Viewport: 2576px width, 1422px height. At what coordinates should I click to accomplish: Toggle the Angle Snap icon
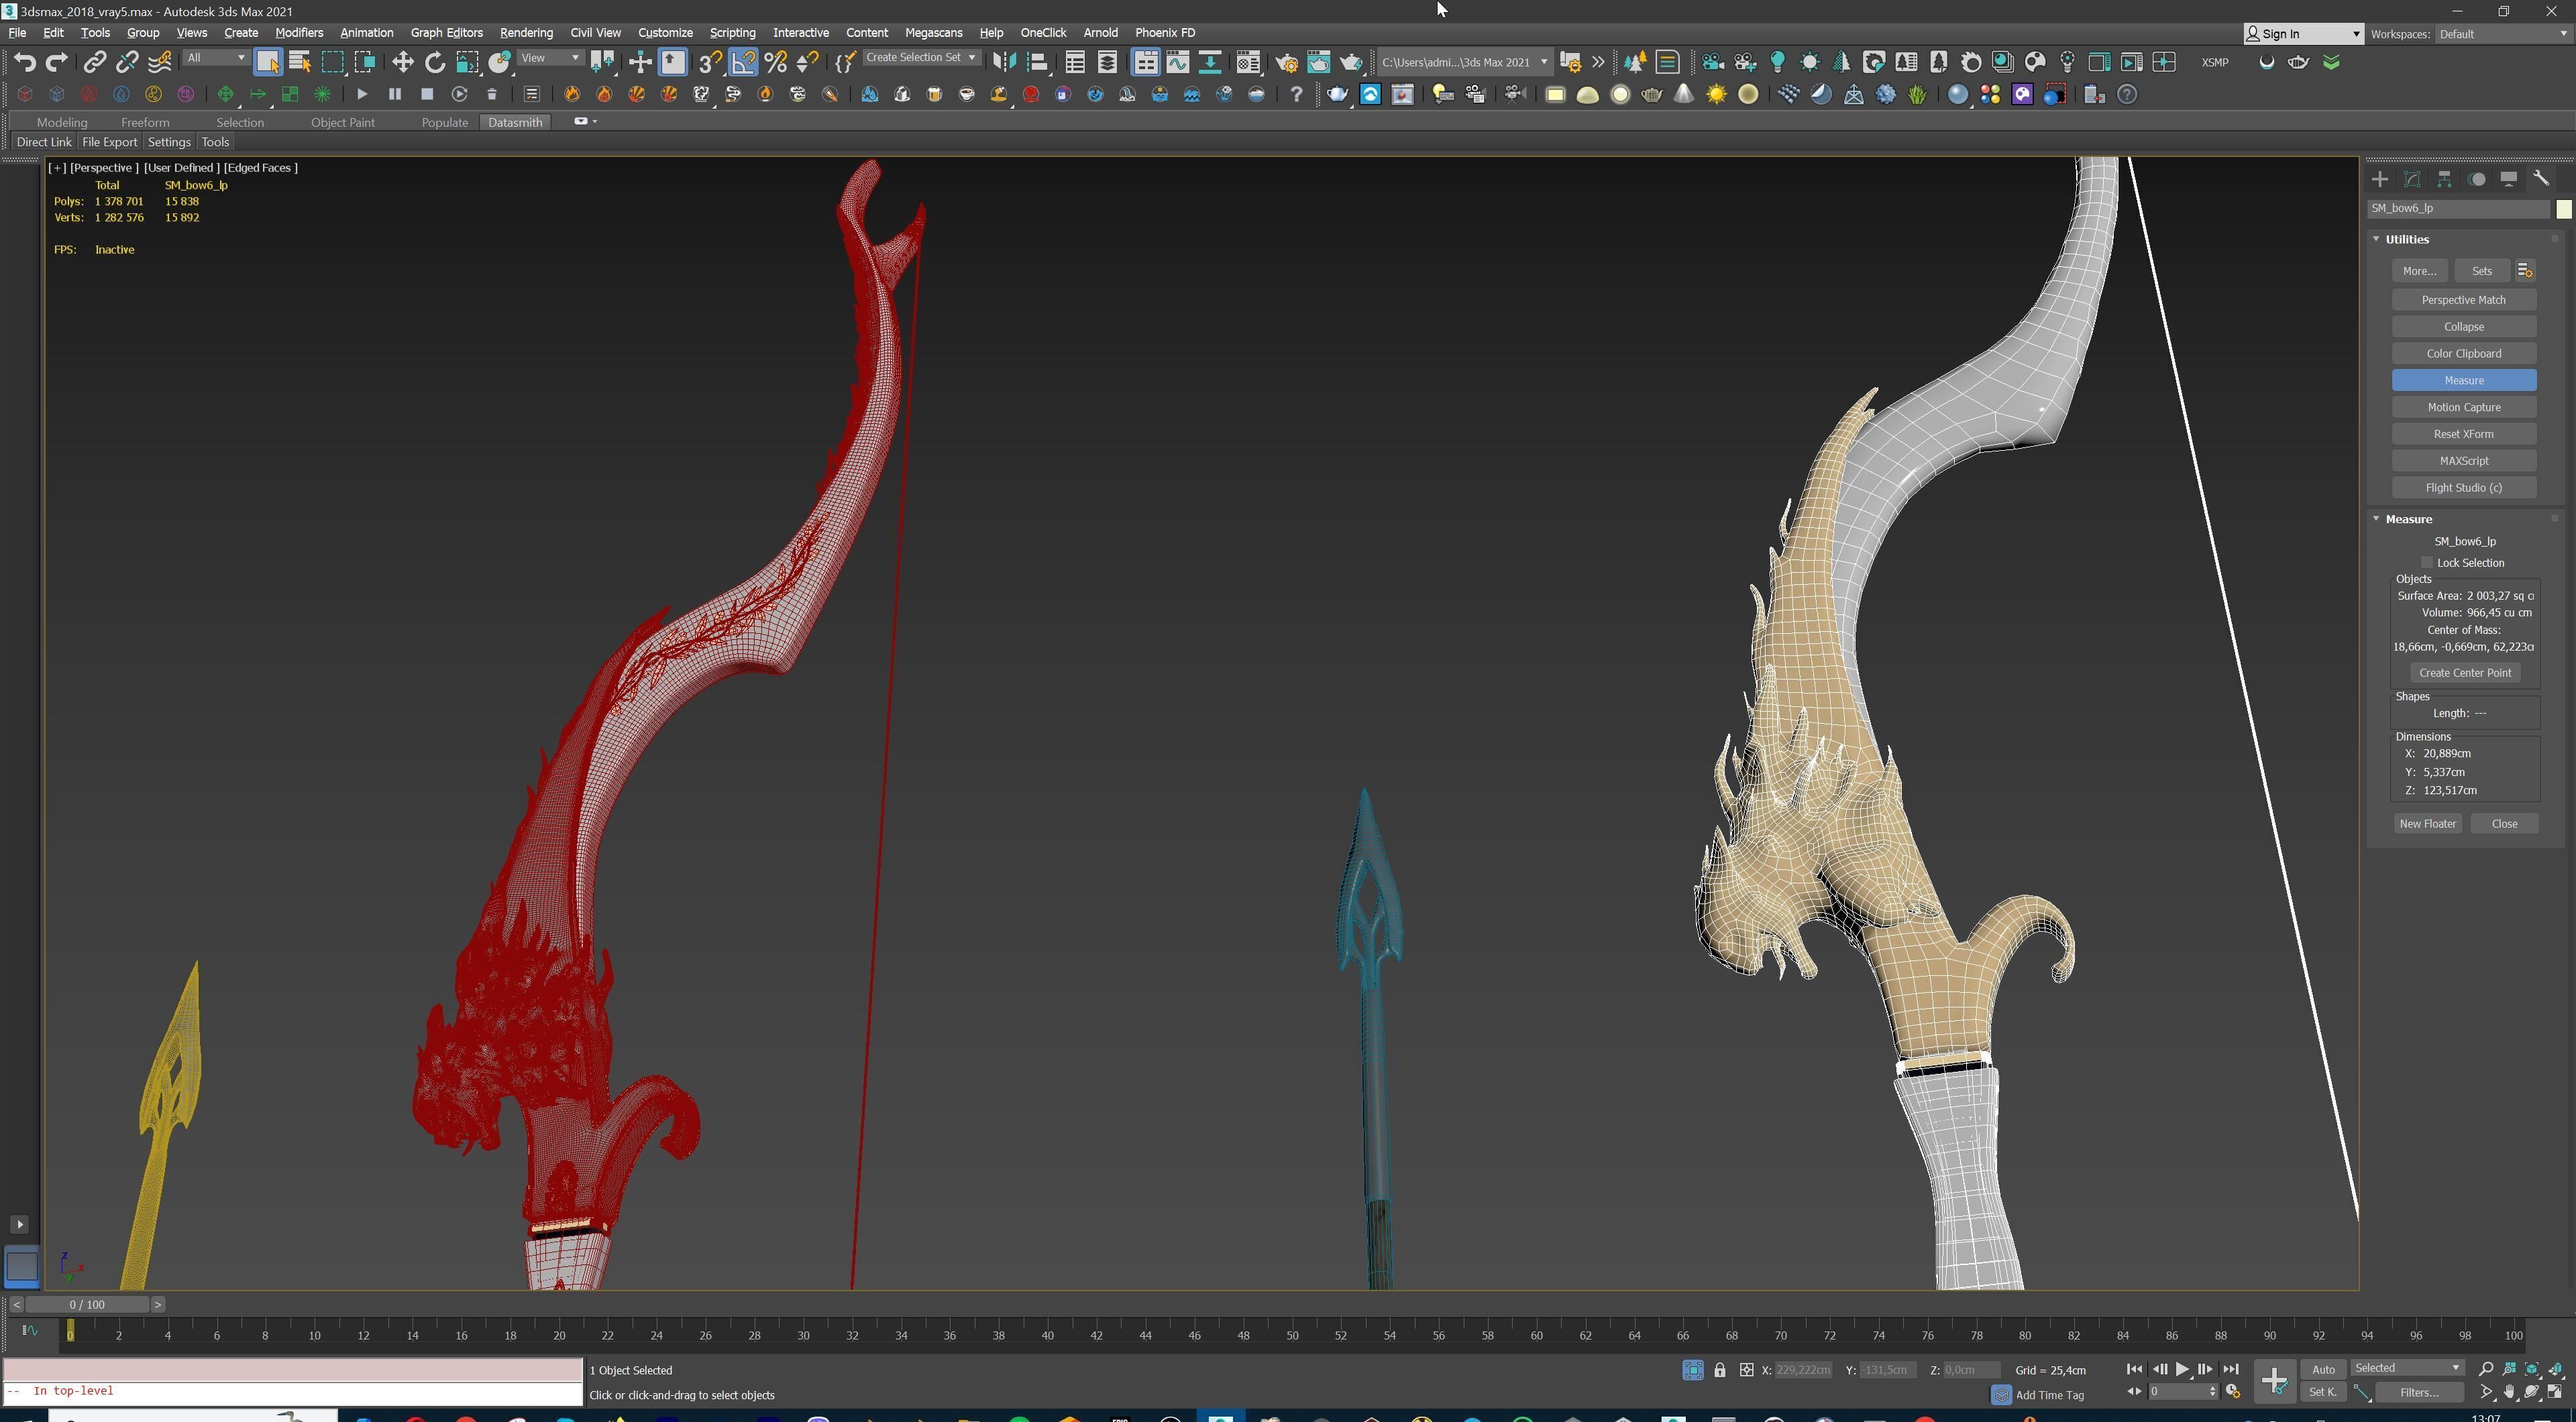tap(743, 62)
